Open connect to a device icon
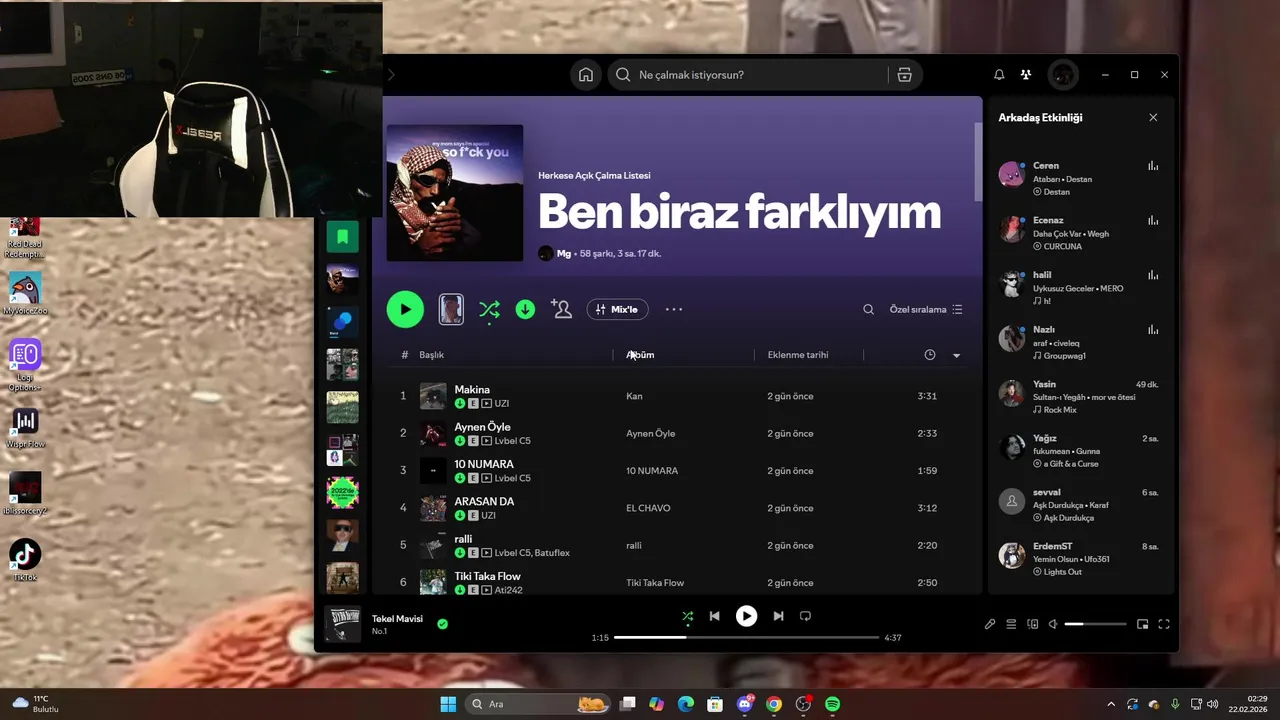Viewport: 1280px width, 720px height. tap(1032, 624)
